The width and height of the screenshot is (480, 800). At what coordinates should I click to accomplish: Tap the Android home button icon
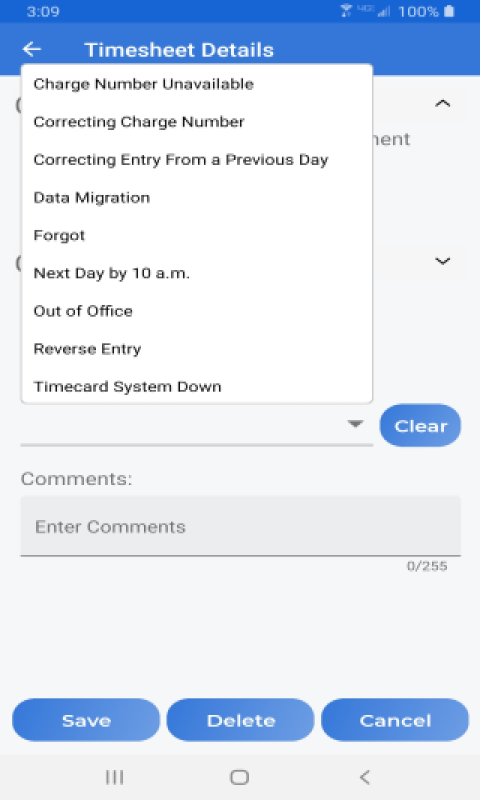click(x=239, y=777)
